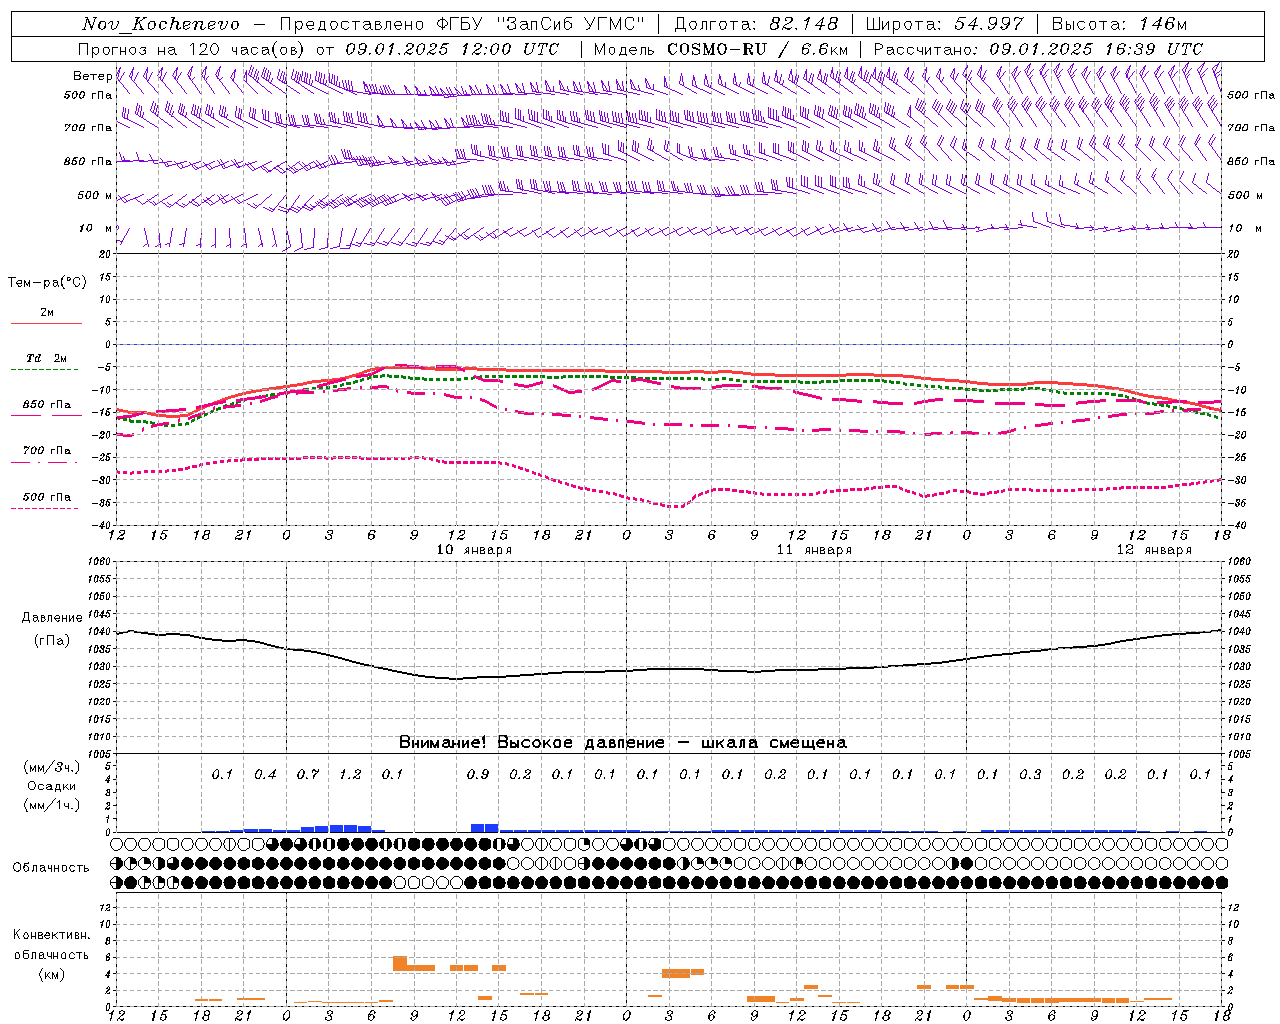This screenshot has width=1280, height=1024.
Task: Click the Прогноз на 120 часа(ов) text
Action: pos(193,49)
